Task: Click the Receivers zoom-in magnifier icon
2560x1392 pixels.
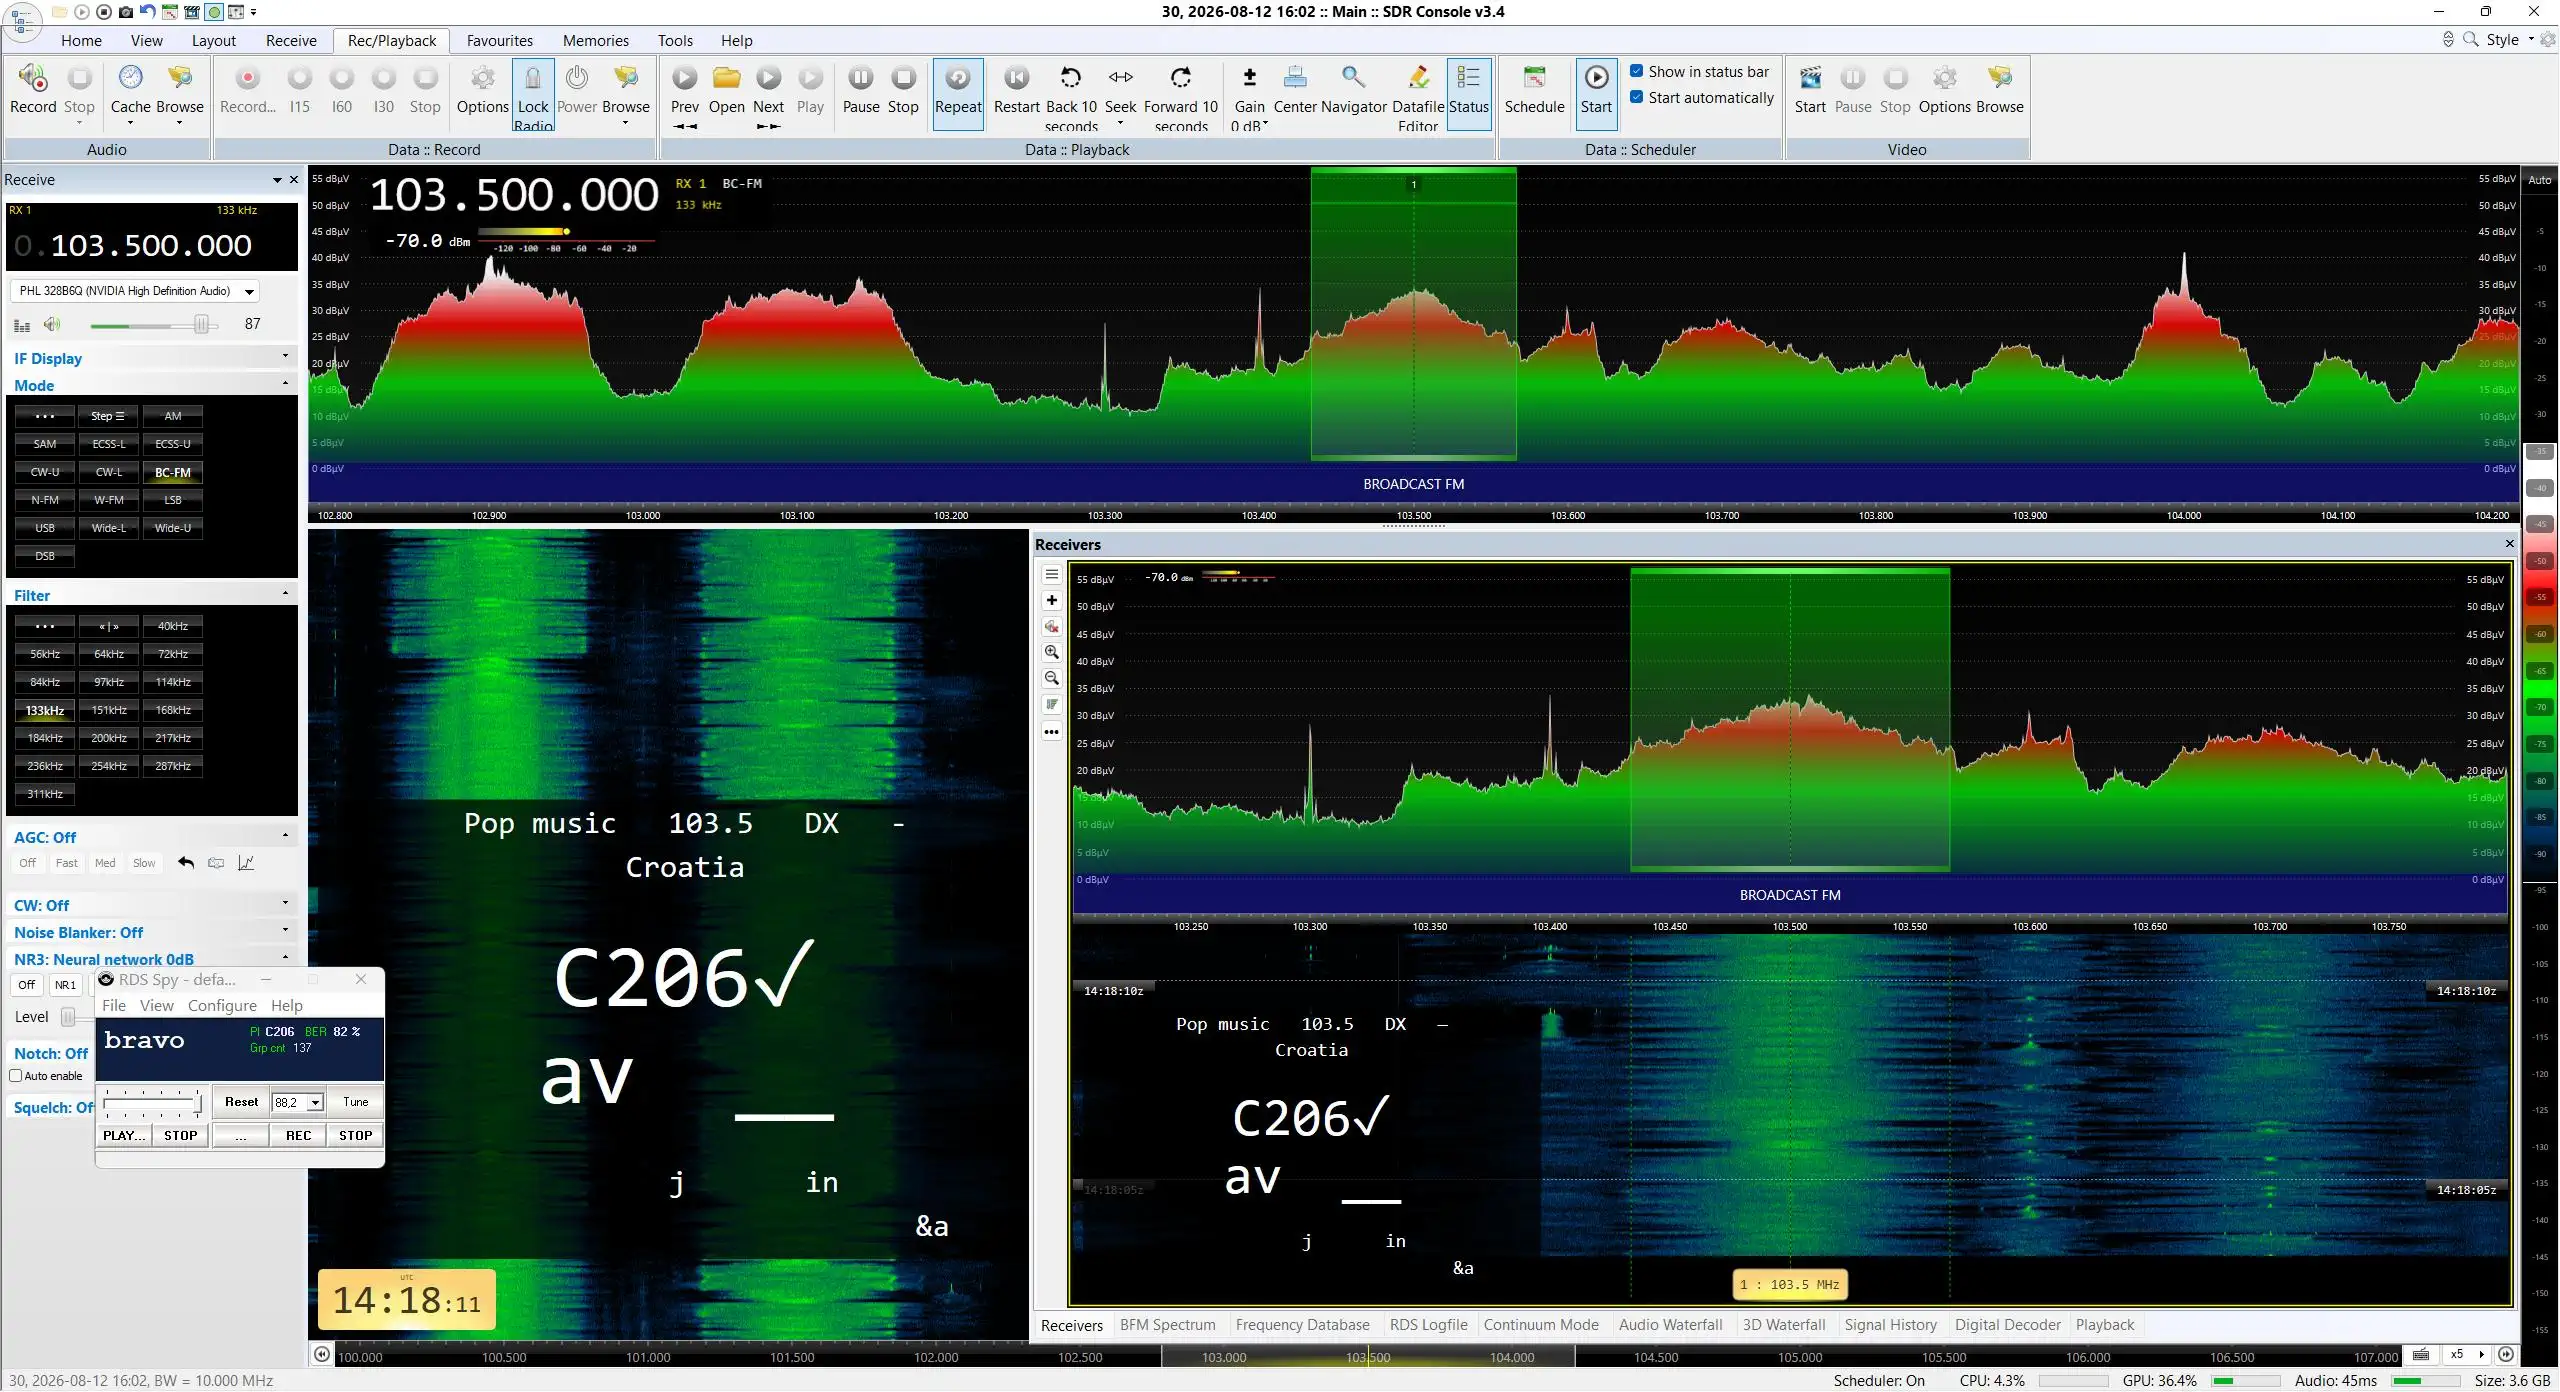Action: [1052, 652]
